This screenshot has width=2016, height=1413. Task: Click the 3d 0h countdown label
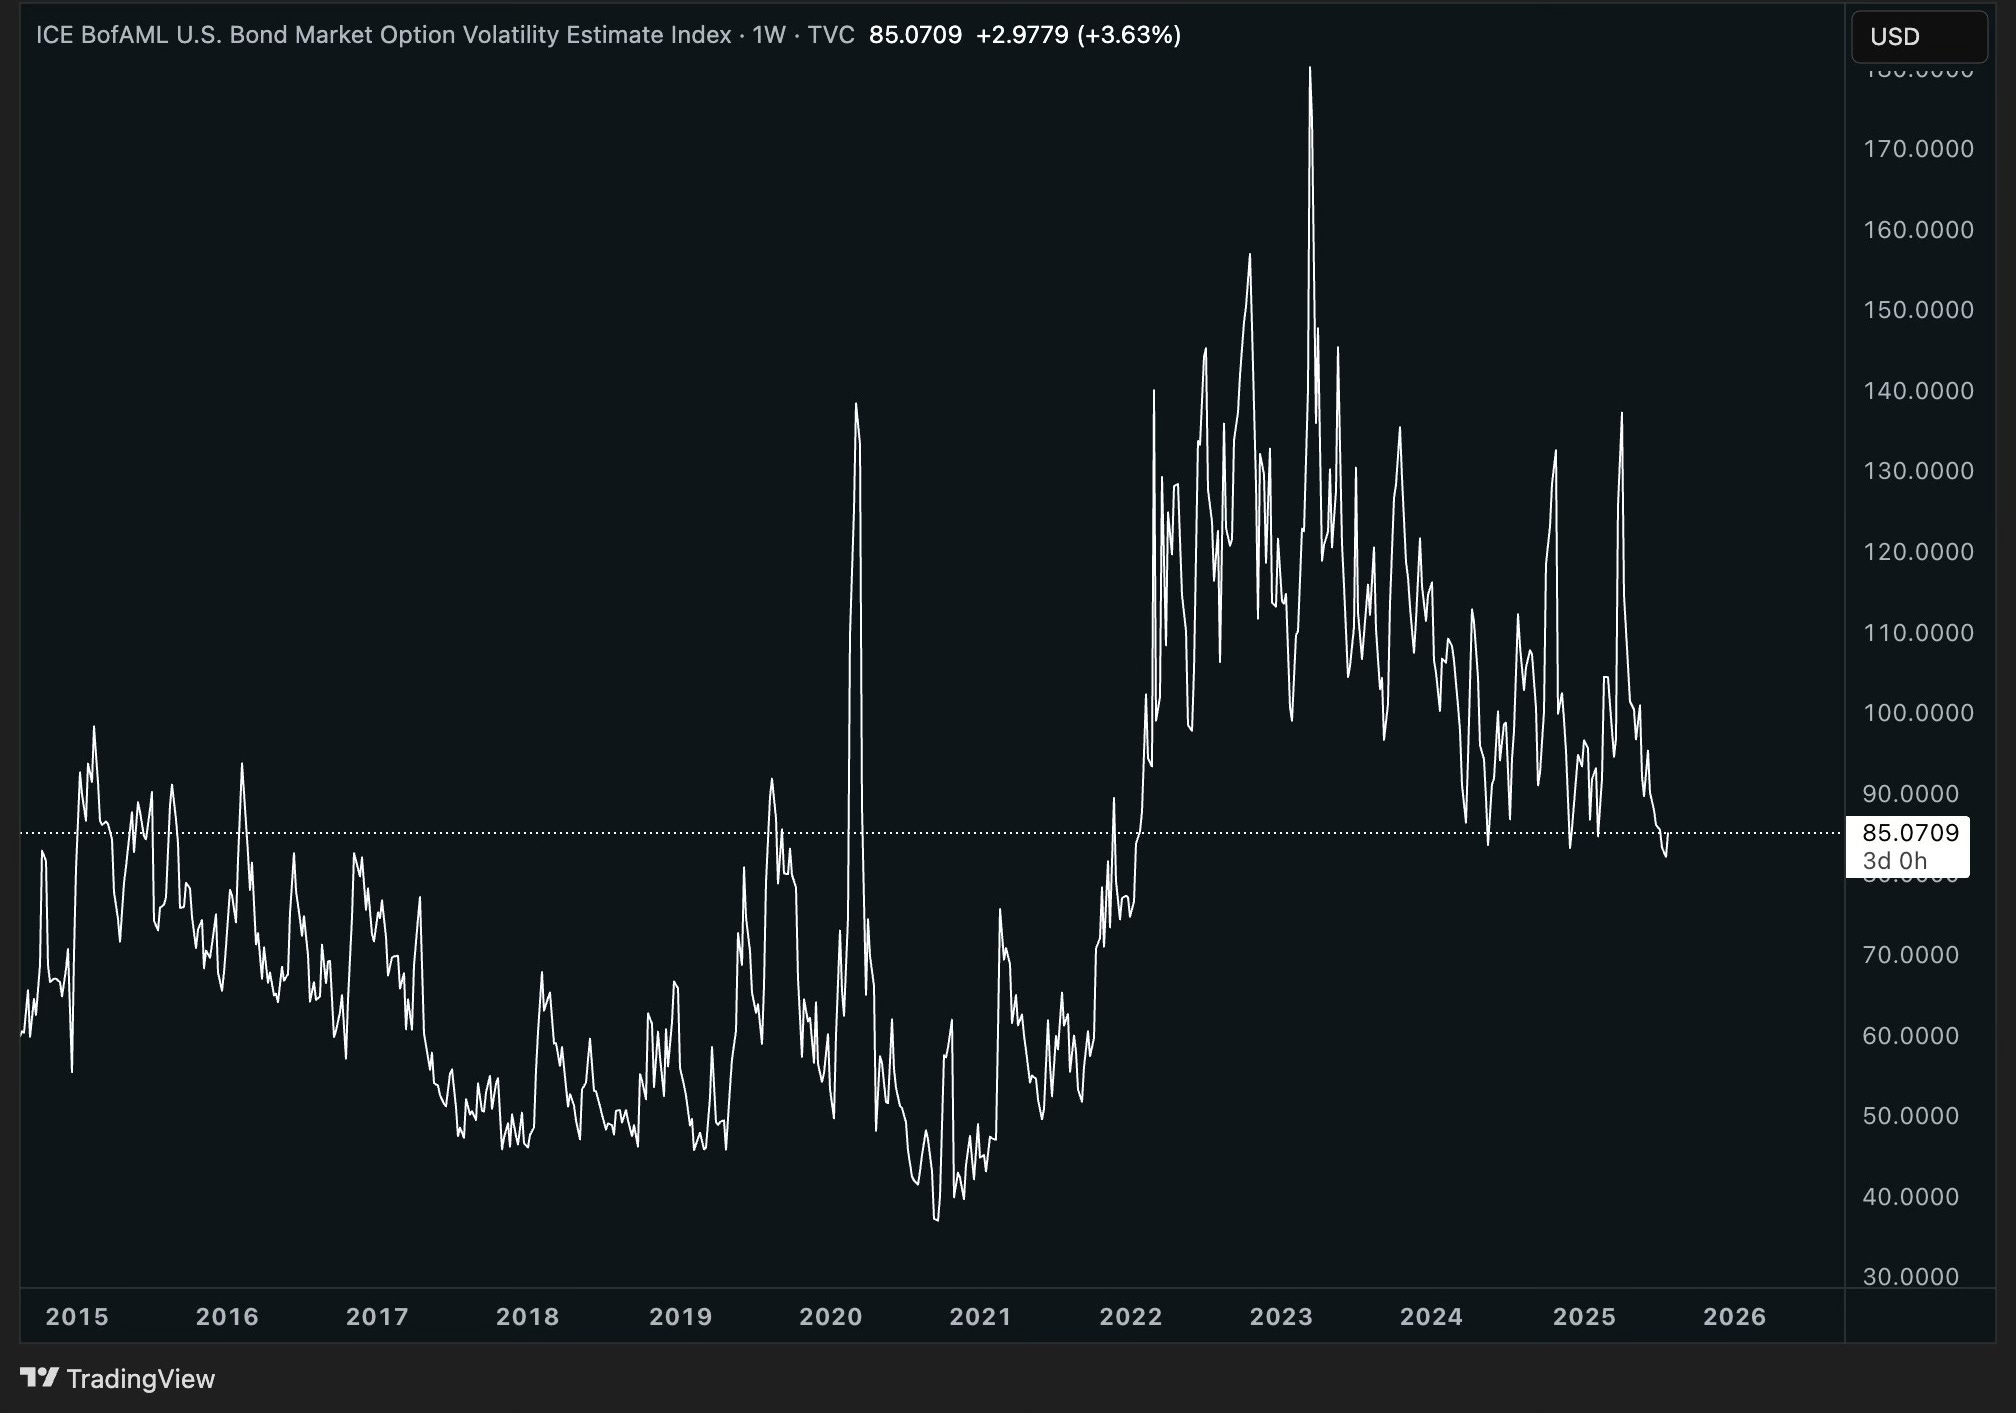tap(1894, 861)
